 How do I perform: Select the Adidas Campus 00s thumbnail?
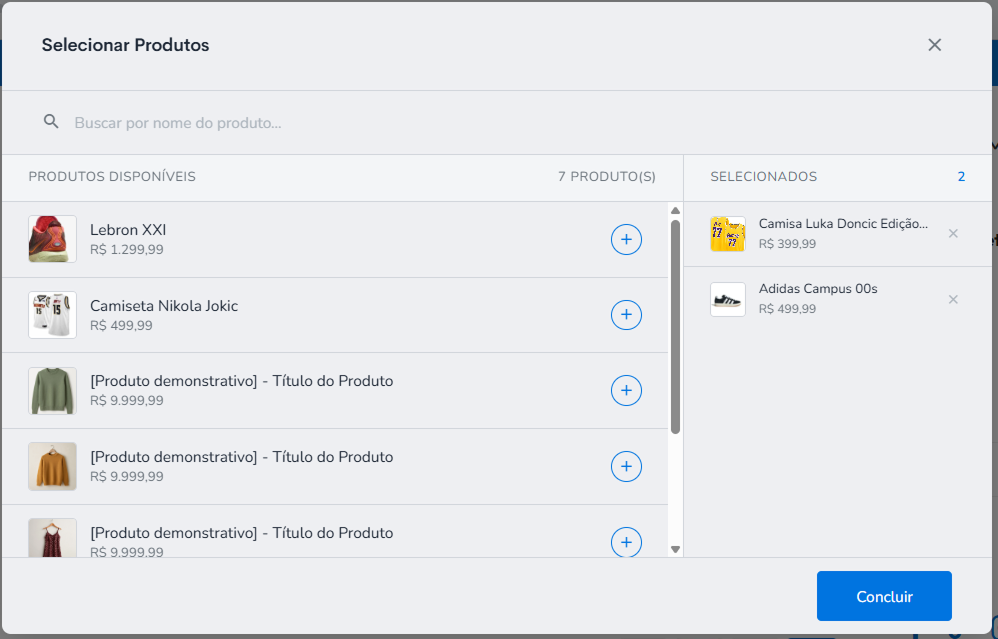tap(727, 299)
